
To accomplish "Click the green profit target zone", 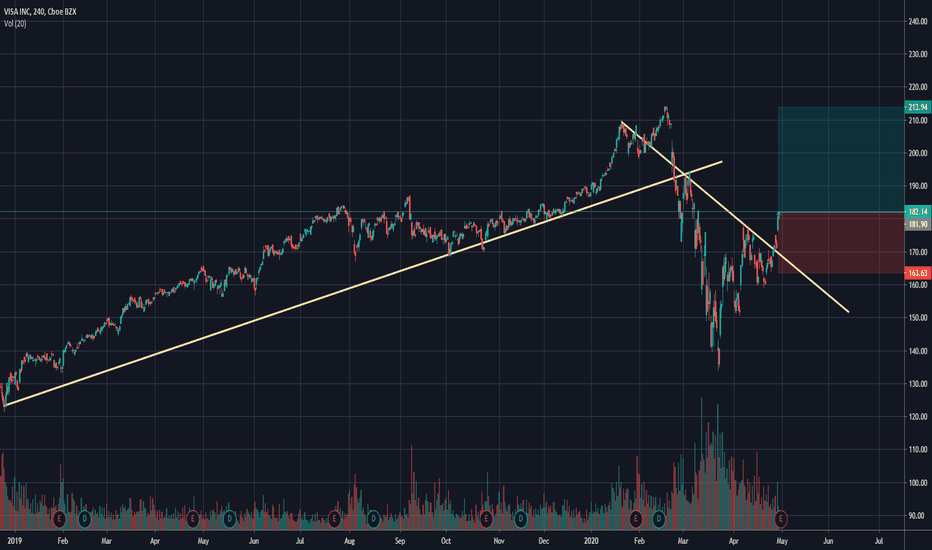I will [x=840, y=159].
